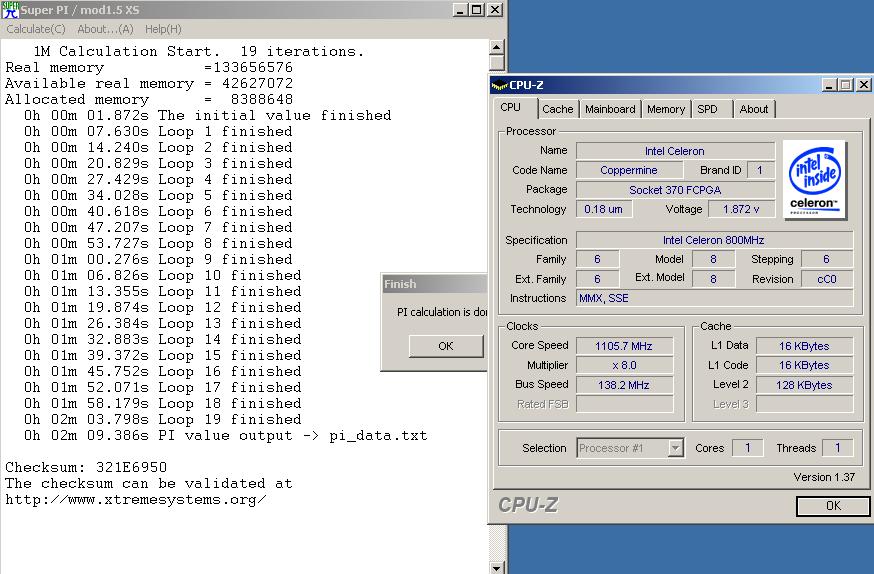Maximize the Super PI window

tap(477, 9)
